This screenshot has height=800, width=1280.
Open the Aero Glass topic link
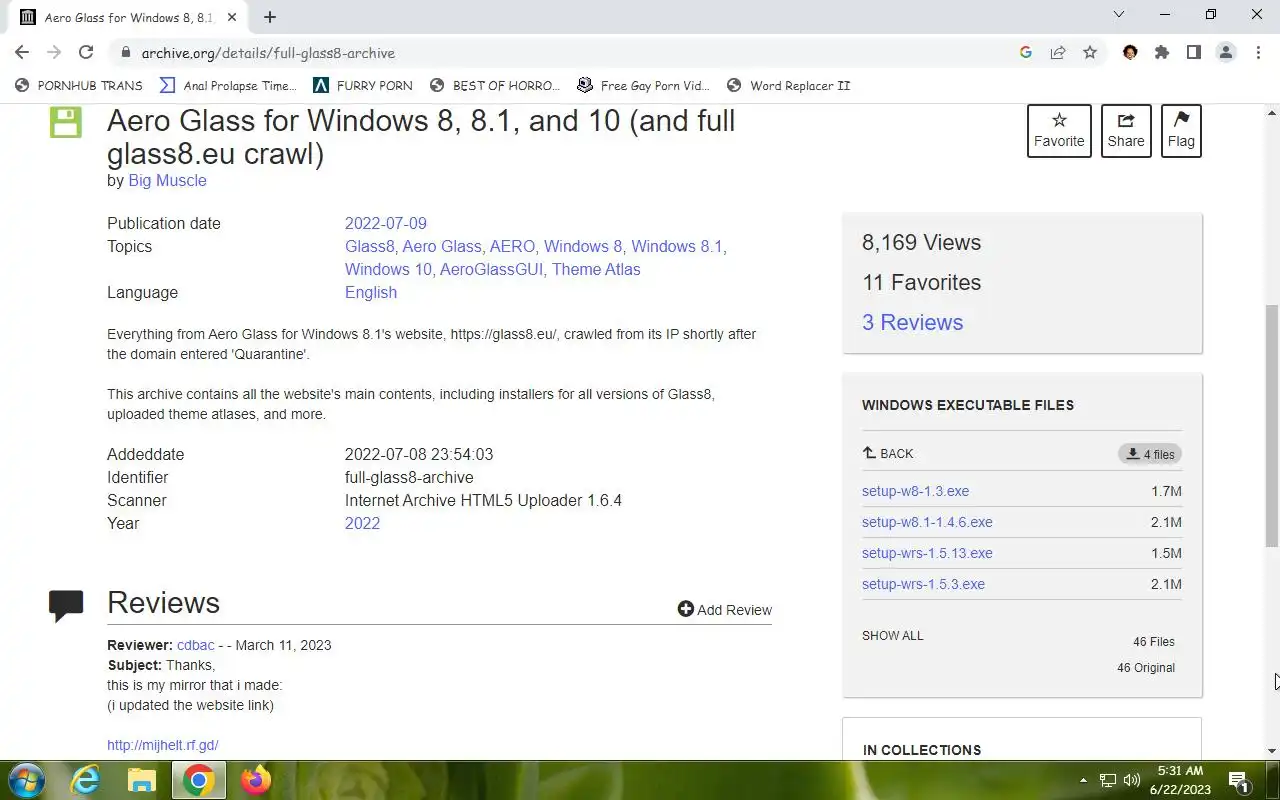click(x=442, y=246)
